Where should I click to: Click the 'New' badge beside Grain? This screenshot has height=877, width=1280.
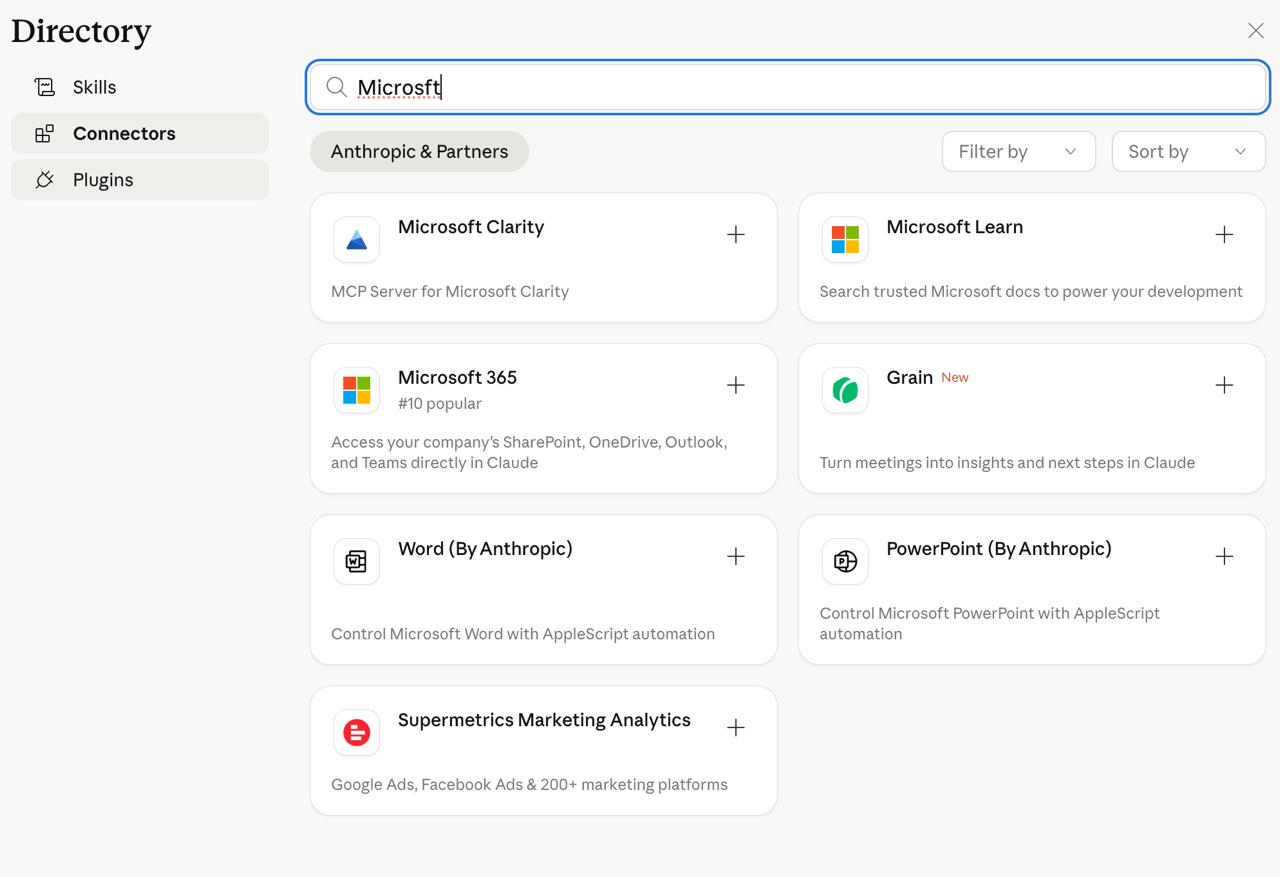(x=955, y=377)
